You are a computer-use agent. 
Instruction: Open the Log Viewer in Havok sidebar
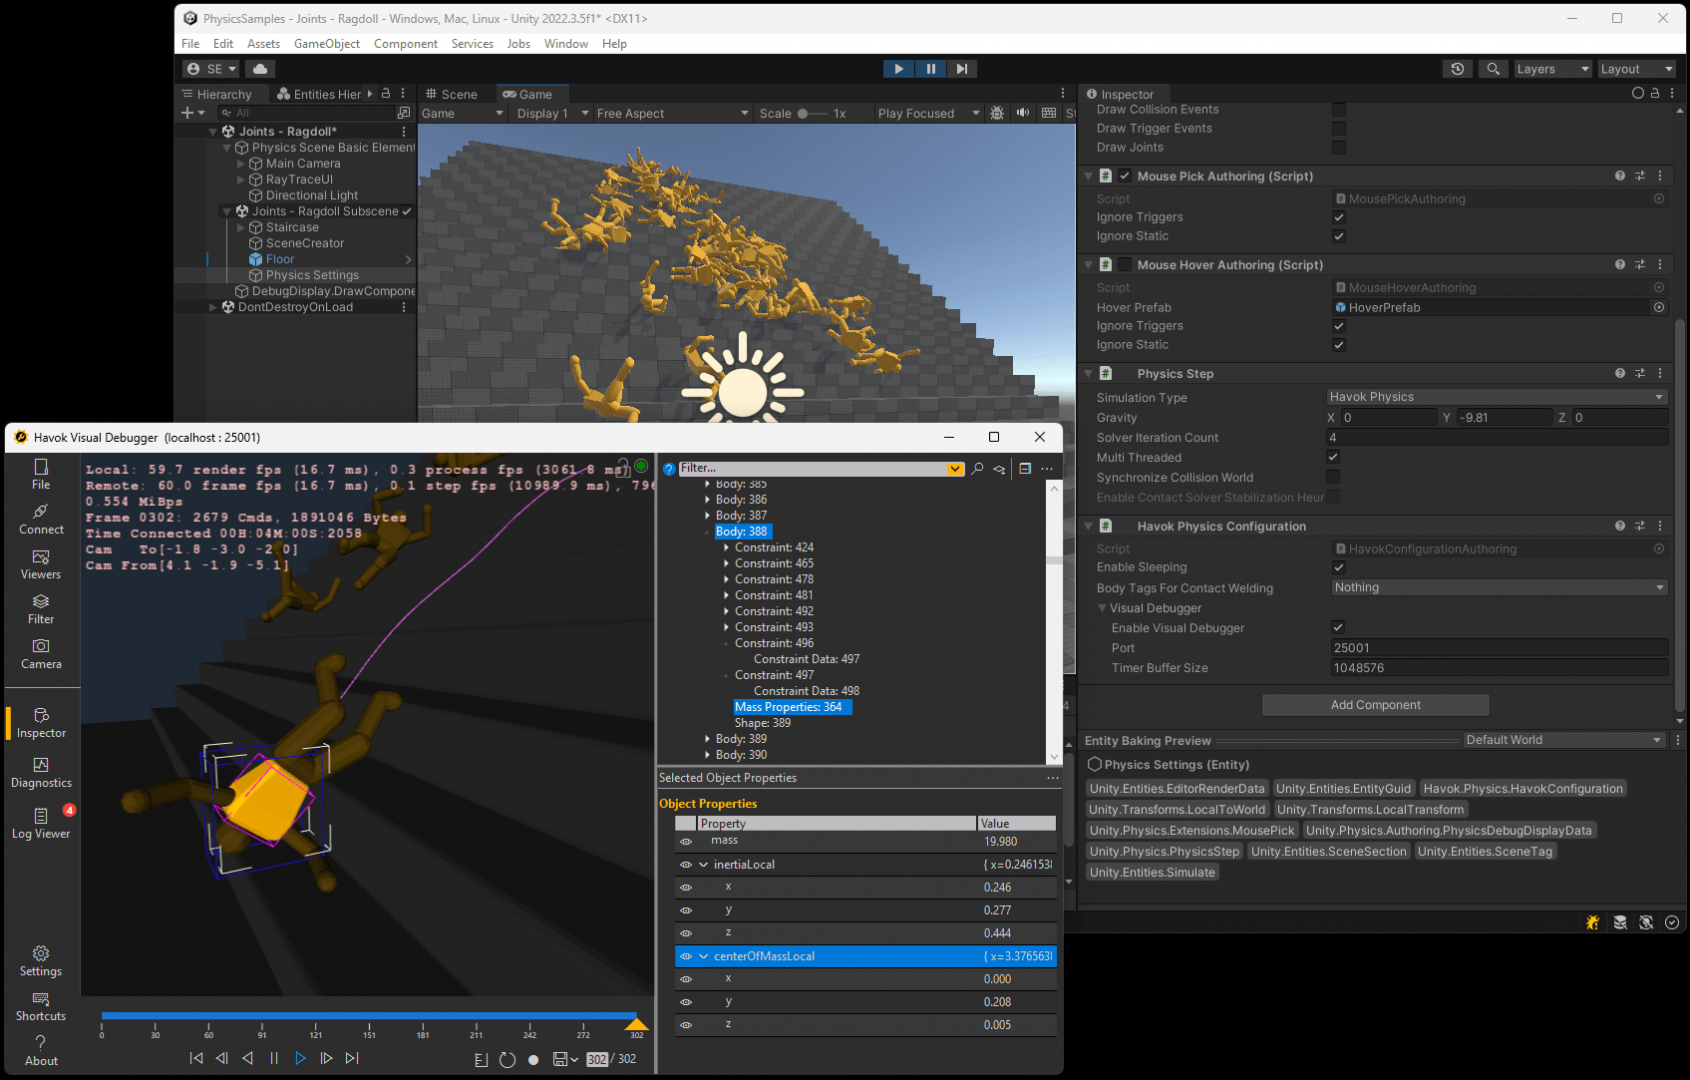41,823
